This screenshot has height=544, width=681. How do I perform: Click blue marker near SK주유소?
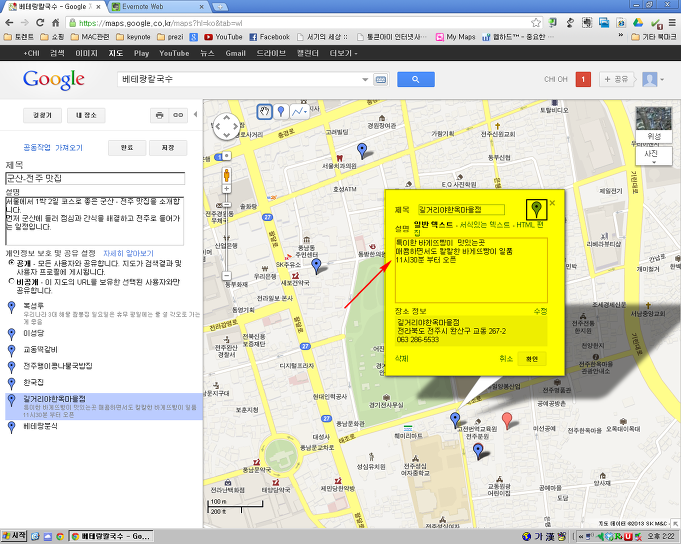[317, 265]
